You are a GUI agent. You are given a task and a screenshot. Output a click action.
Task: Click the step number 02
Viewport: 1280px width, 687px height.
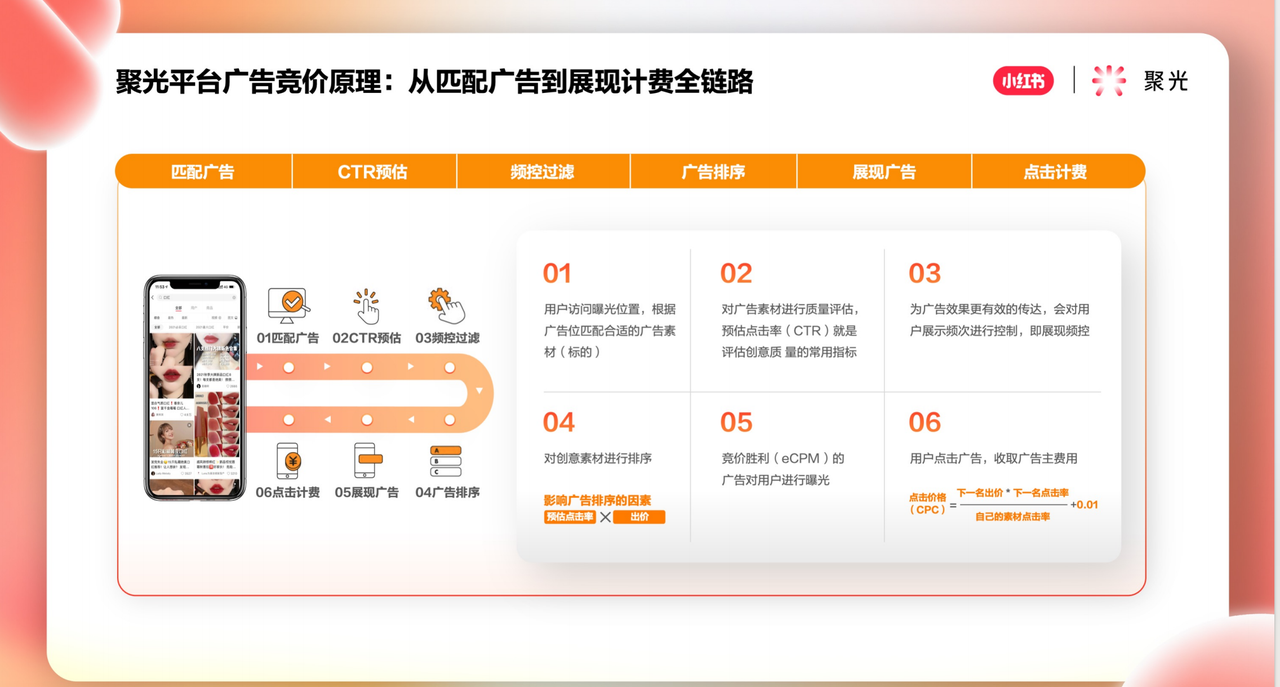(736, 273)
